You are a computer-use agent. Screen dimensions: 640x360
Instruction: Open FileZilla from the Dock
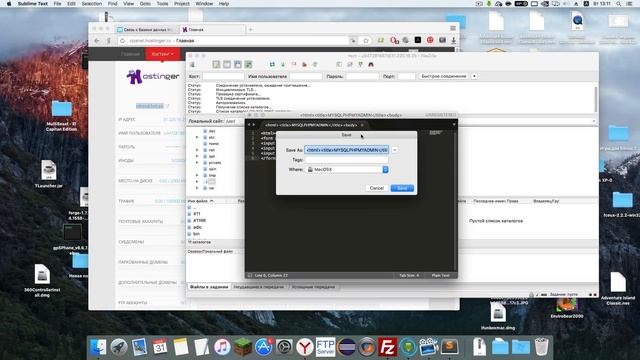tap(387, 347)
